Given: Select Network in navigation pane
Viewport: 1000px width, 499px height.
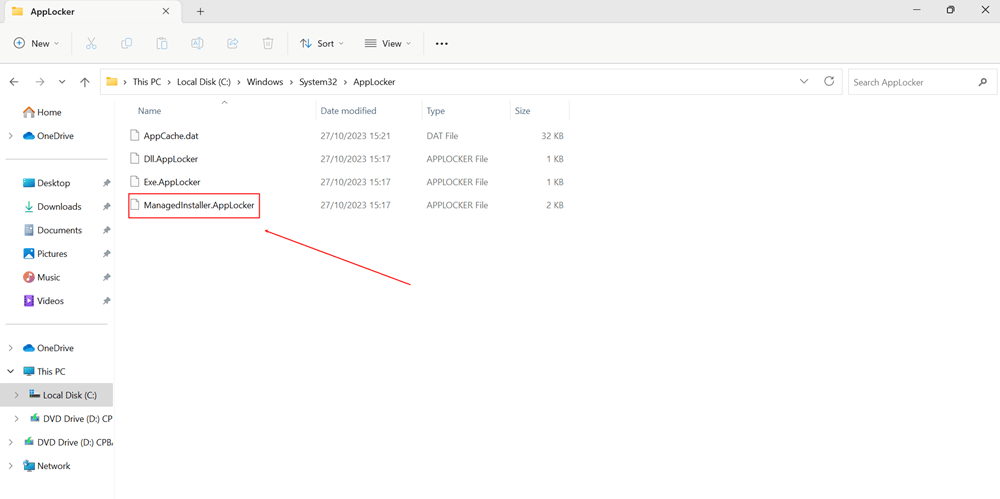Looking at the screenshot, I should pos(54,466).
